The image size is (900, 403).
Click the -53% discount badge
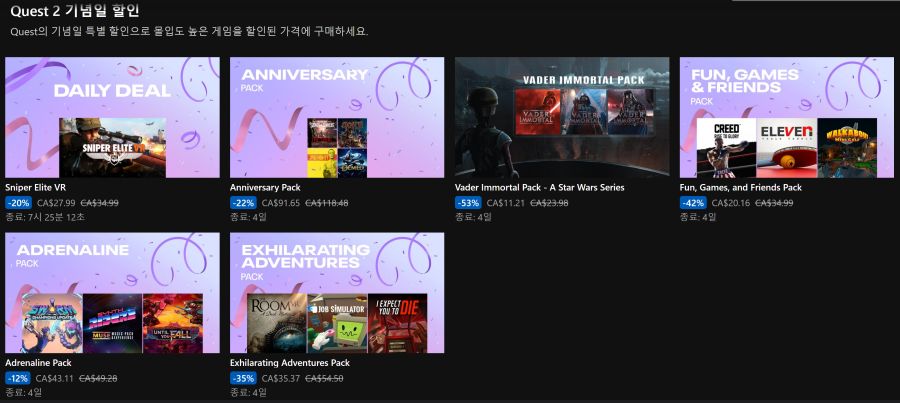(x=468, y=203)
